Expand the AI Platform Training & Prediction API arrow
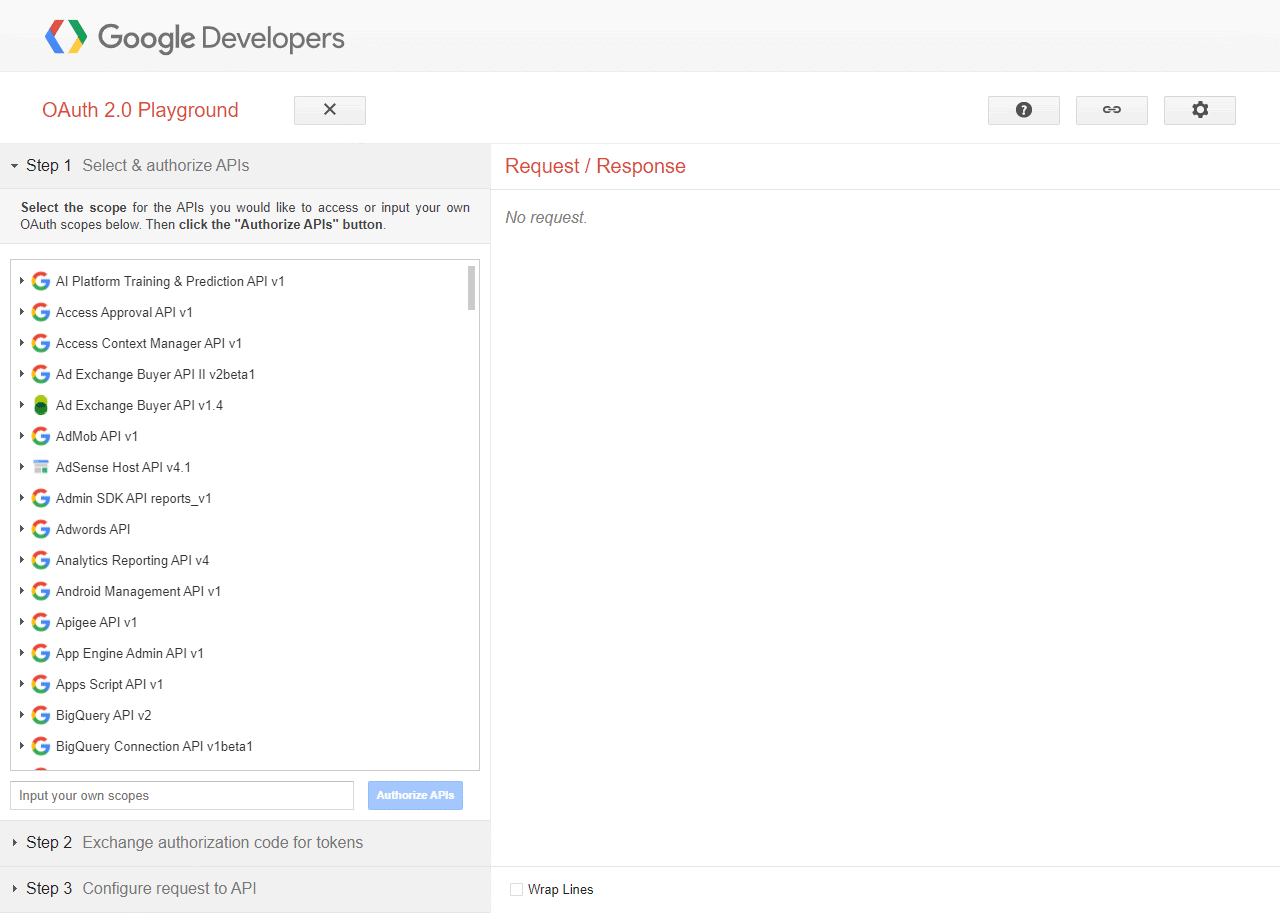The width and height of the screenshot is (1280, 913). tap(21, 281)
